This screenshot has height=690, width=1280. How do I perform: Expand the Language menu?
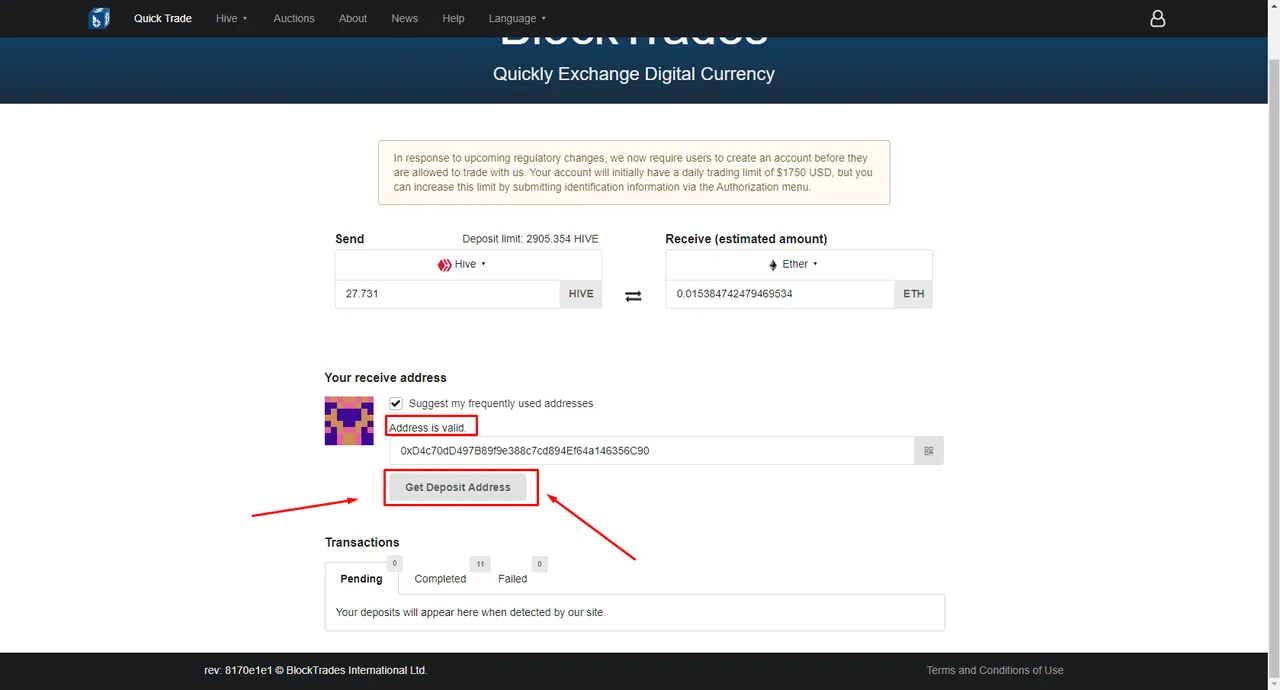pos(517,18)
